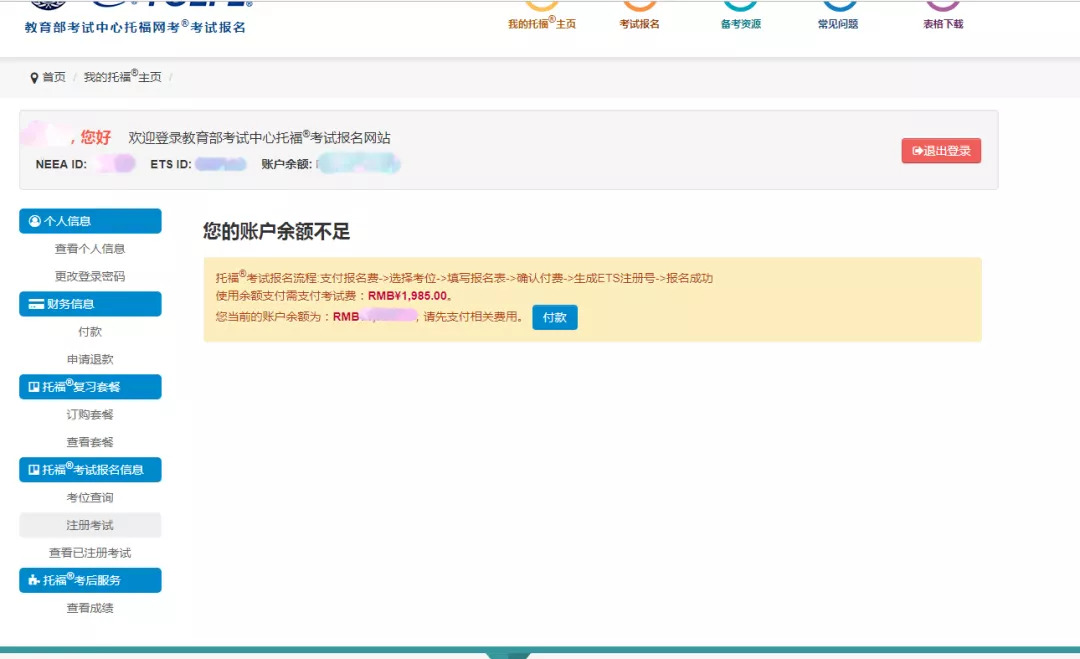Click the 托福复习套餐 book icon
The image size is (1080, 659).
click(x=33, y=387)
